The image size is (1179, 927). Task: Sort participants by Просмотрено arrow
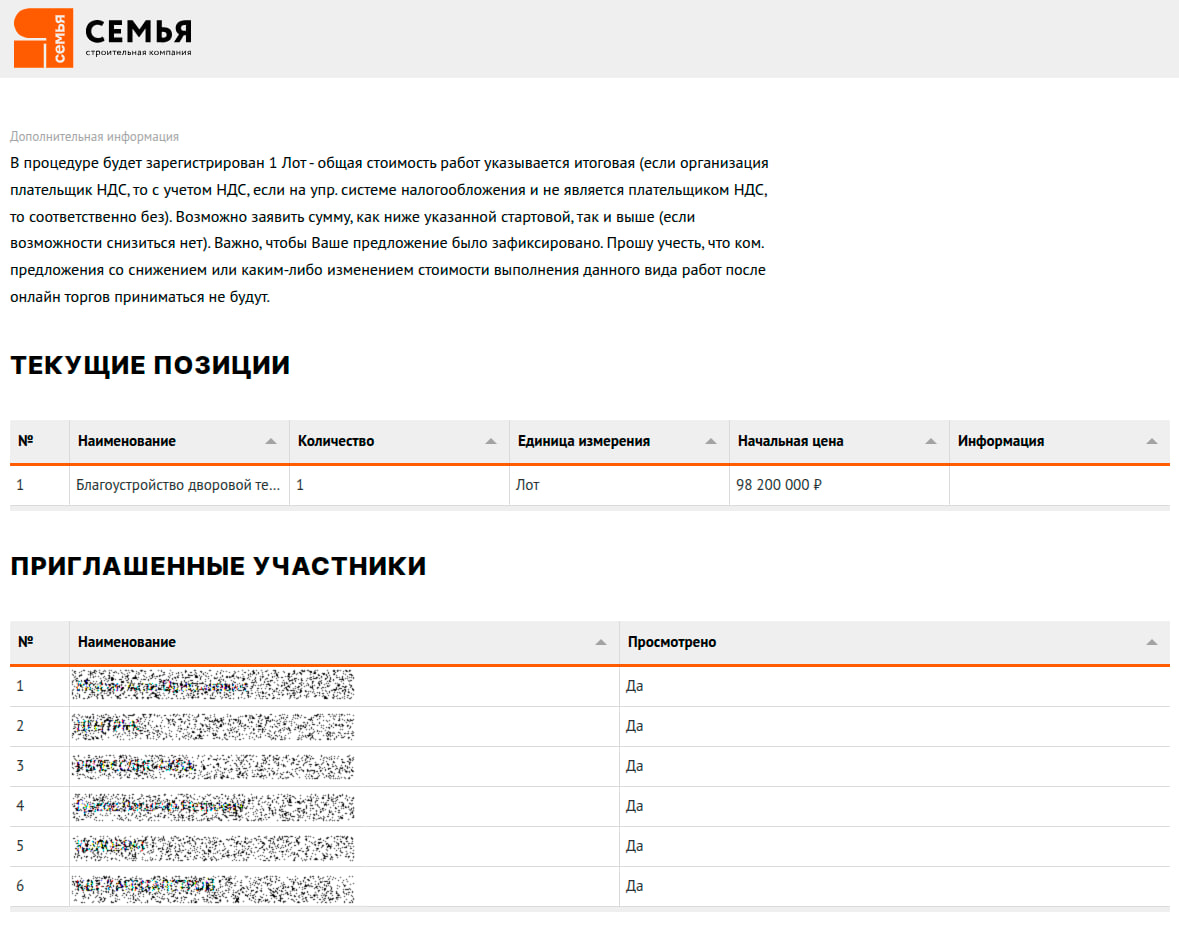point(1151,642)
